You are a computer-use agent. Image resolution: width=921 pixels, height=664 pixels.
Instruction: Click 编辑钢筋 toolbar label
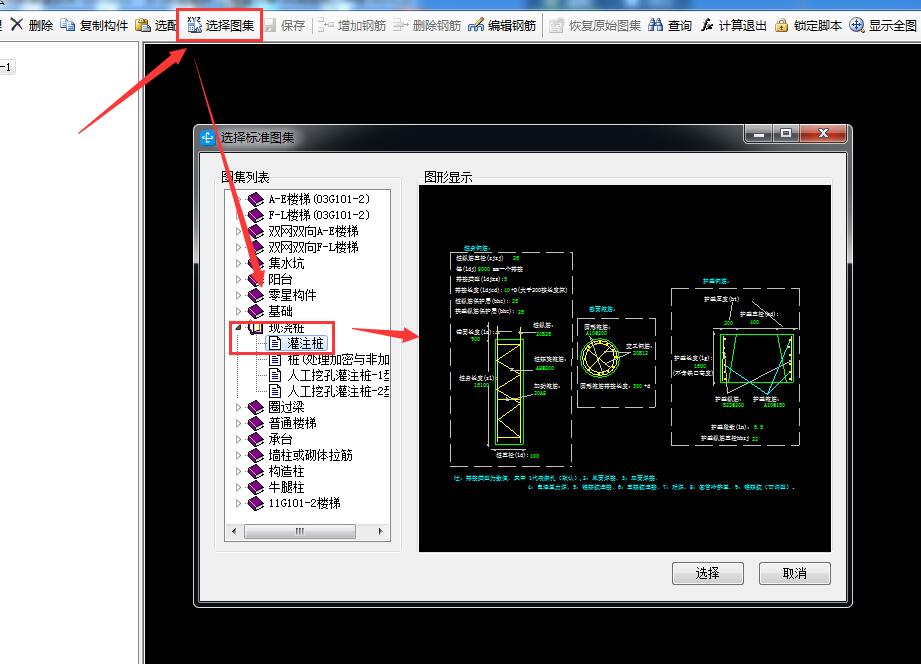[512, 26]
